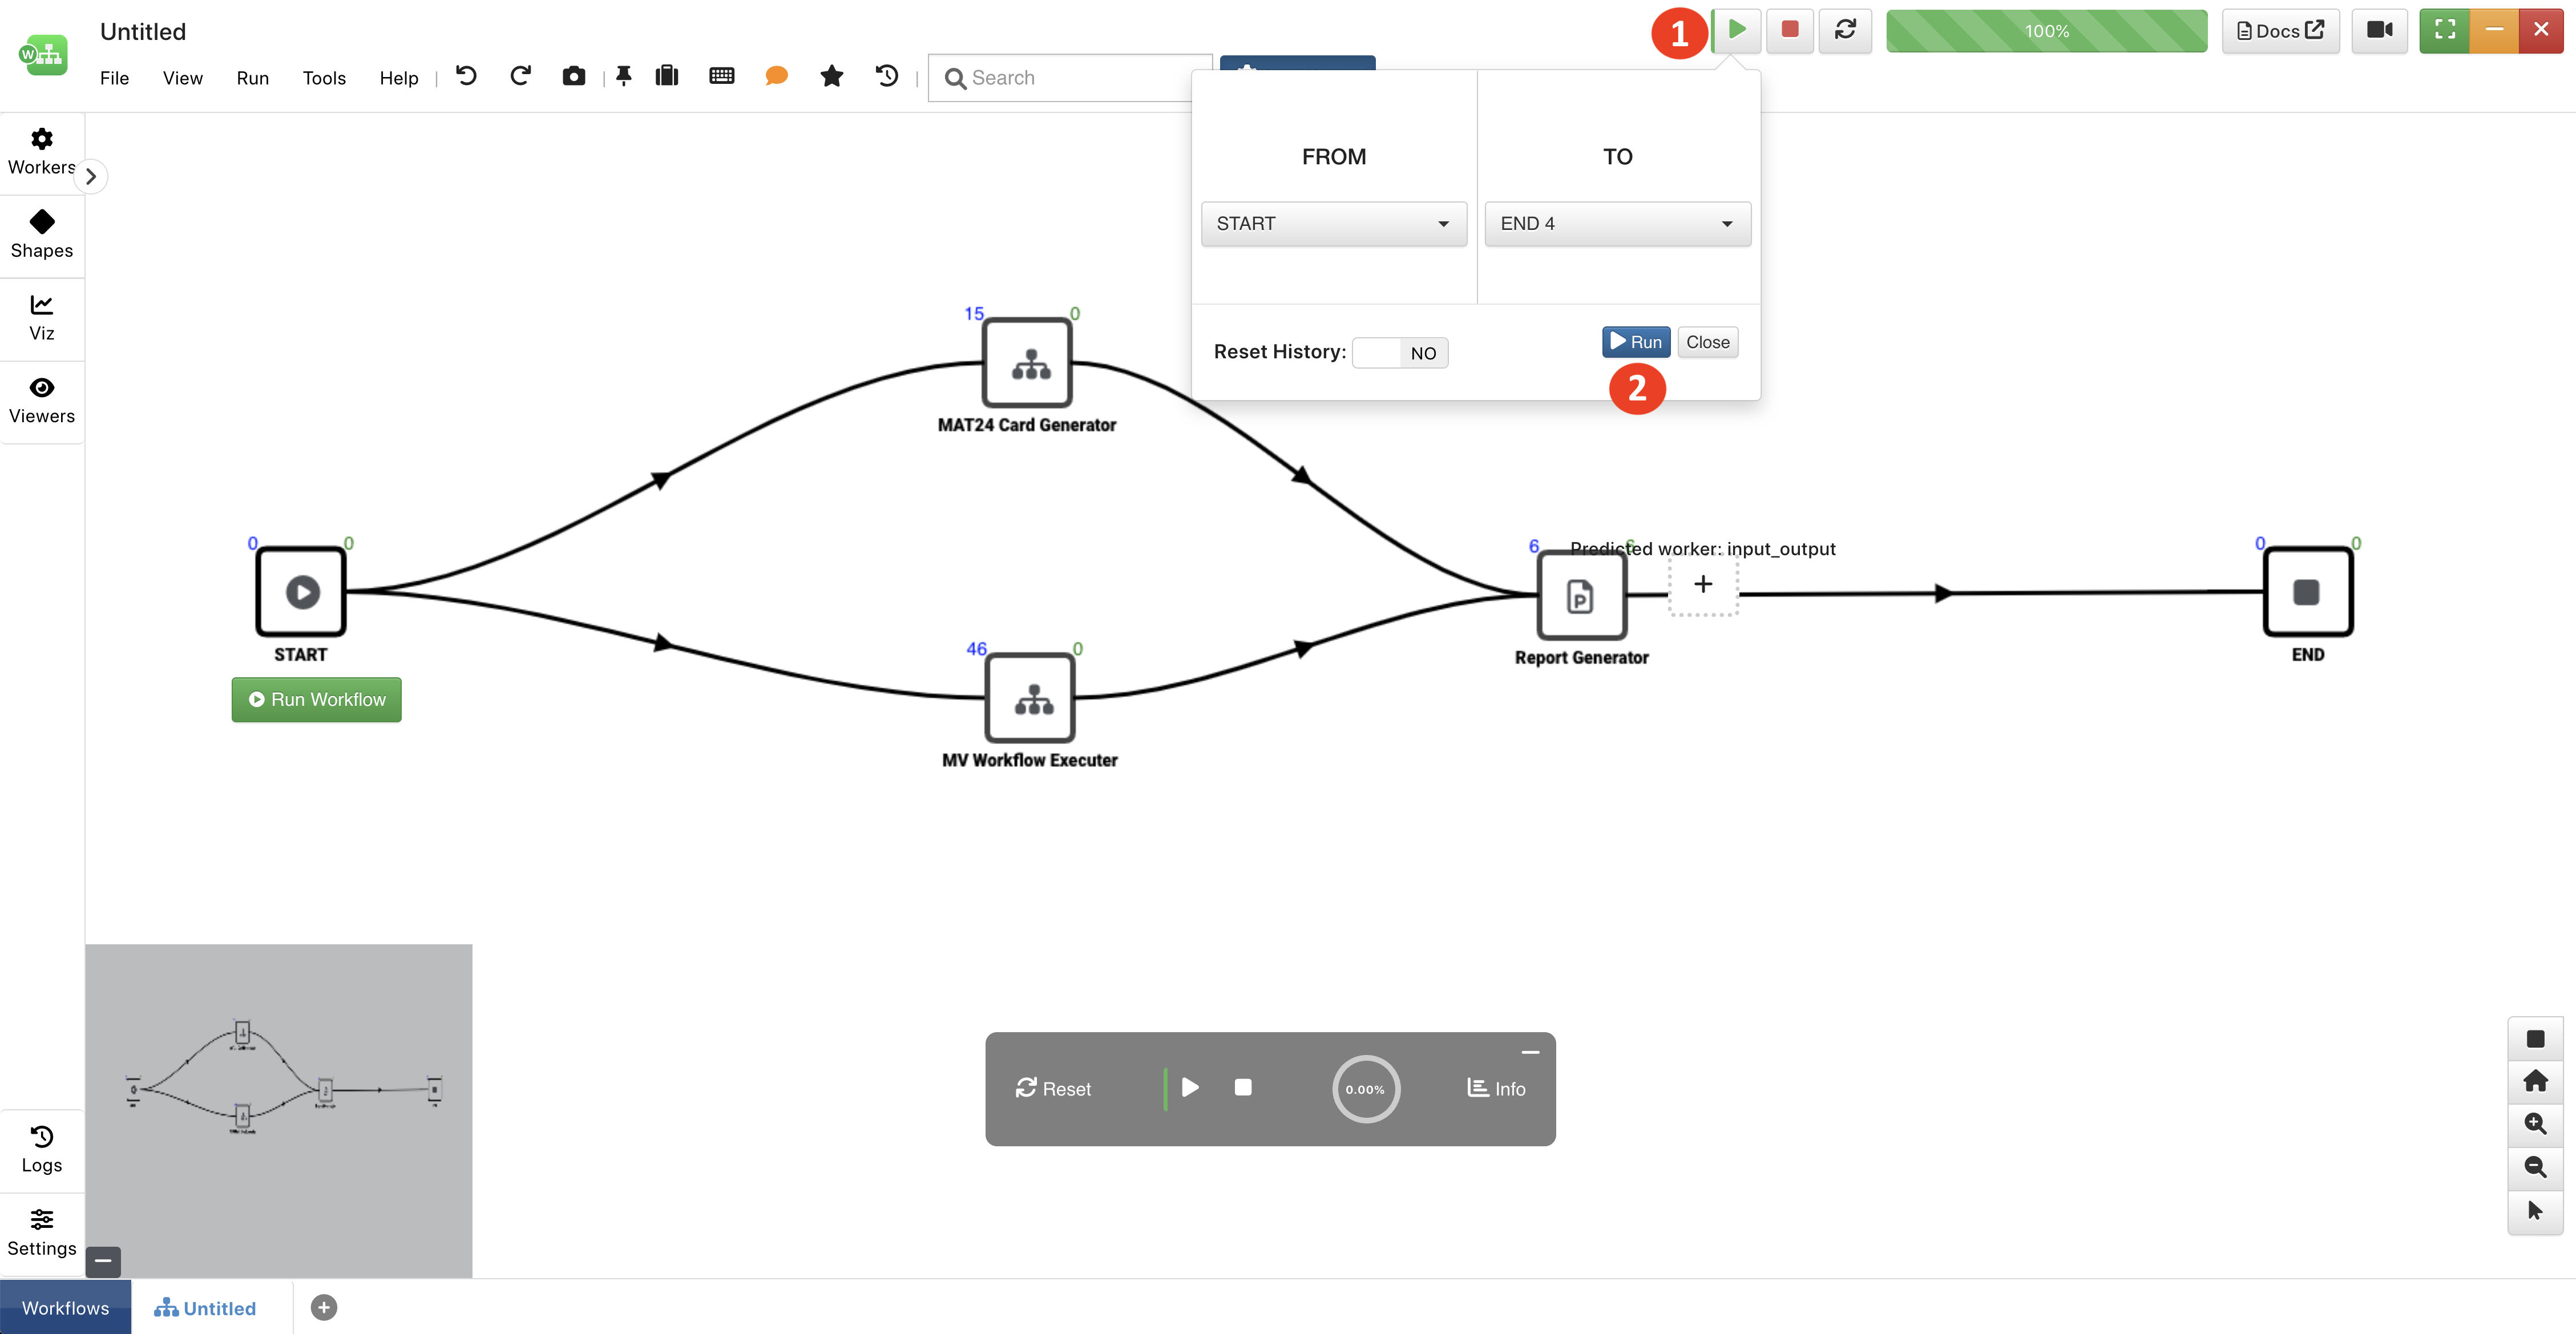Expand the left sidebar chevron
This screenshot has height=1334, width=2576.
(91, 176)
